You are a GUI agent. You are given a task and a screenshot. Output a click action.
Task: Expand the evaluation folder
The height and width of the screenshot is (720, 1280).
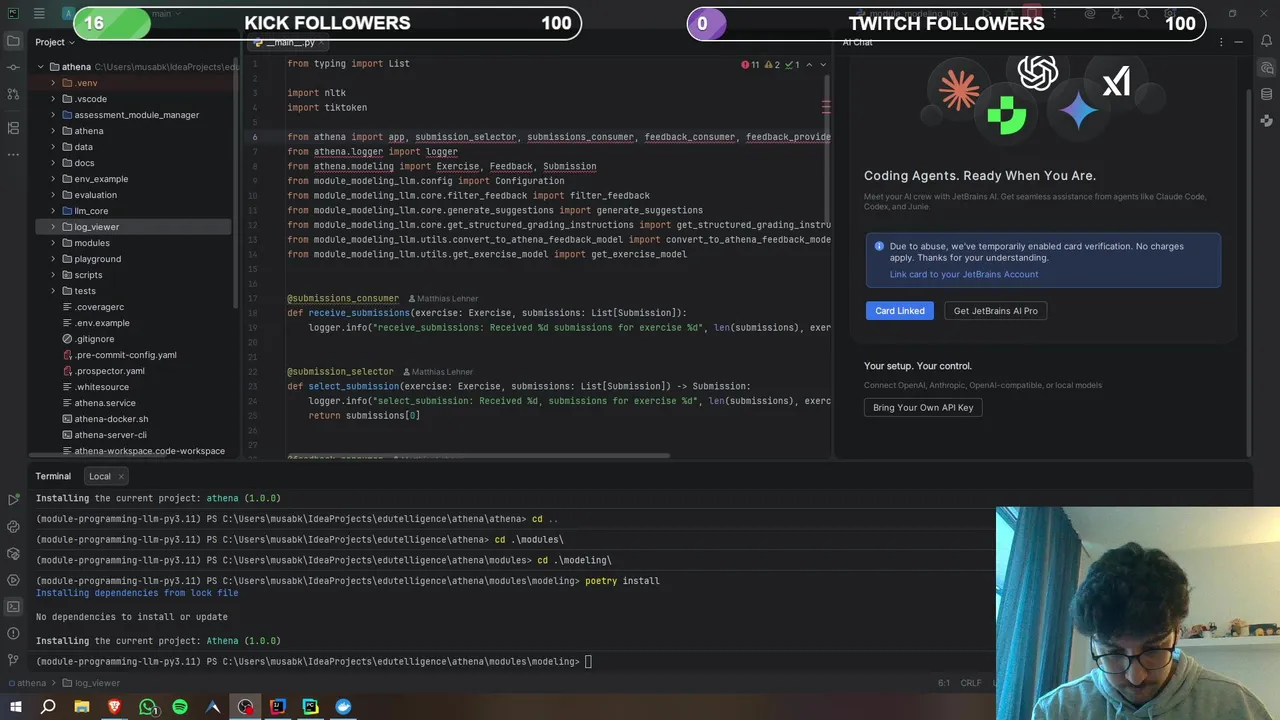tap(53, 195)
